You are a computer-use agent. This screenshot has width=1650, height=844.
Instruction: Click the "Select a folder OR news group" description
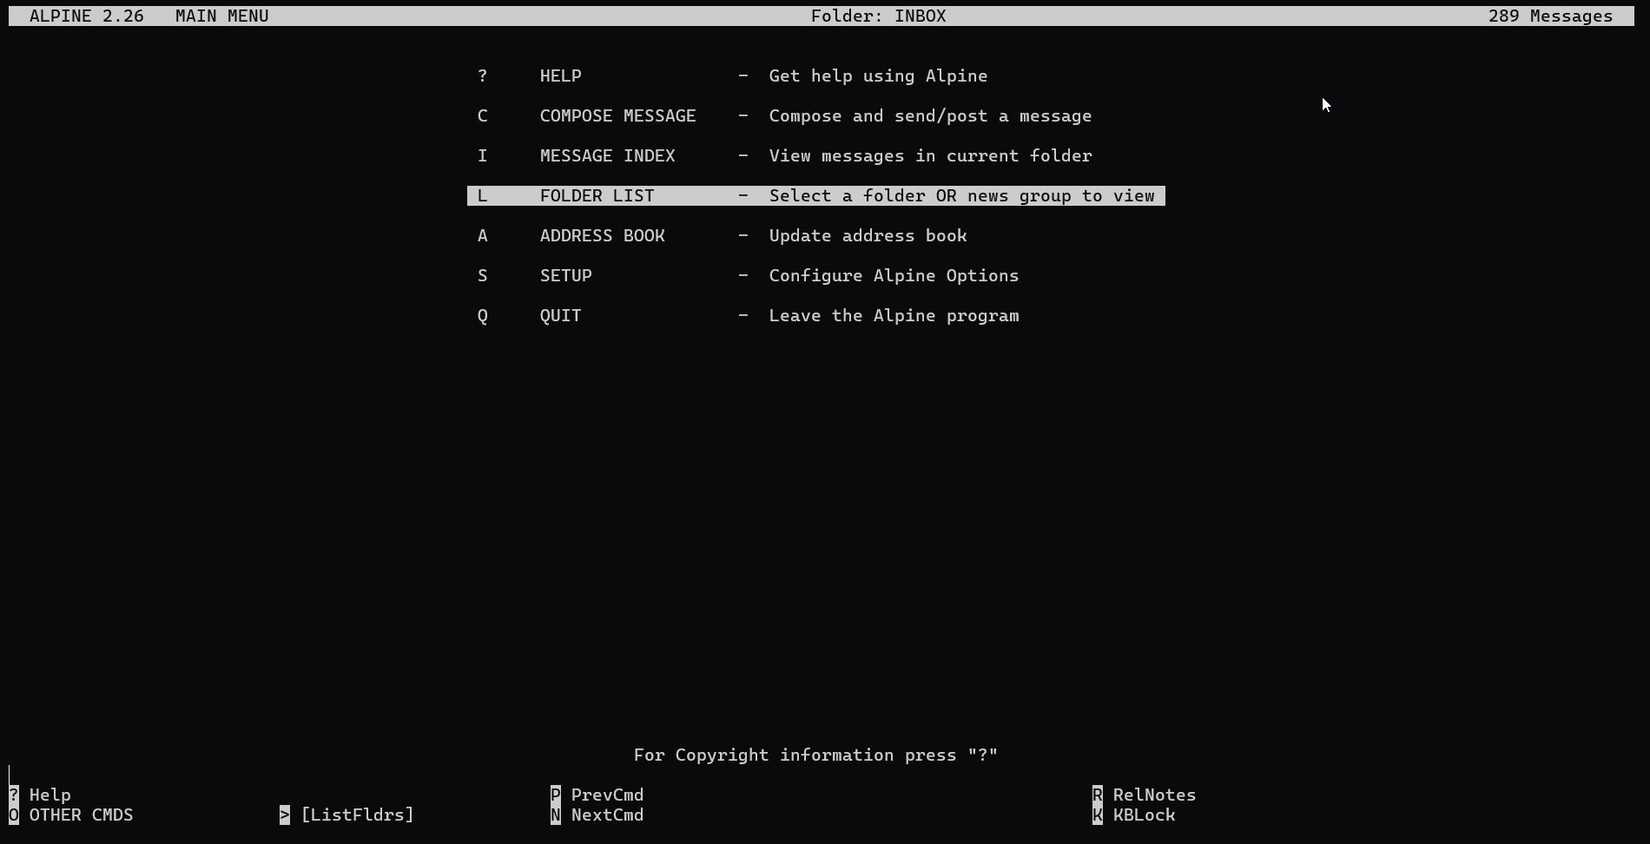click(x=962, y=196)
